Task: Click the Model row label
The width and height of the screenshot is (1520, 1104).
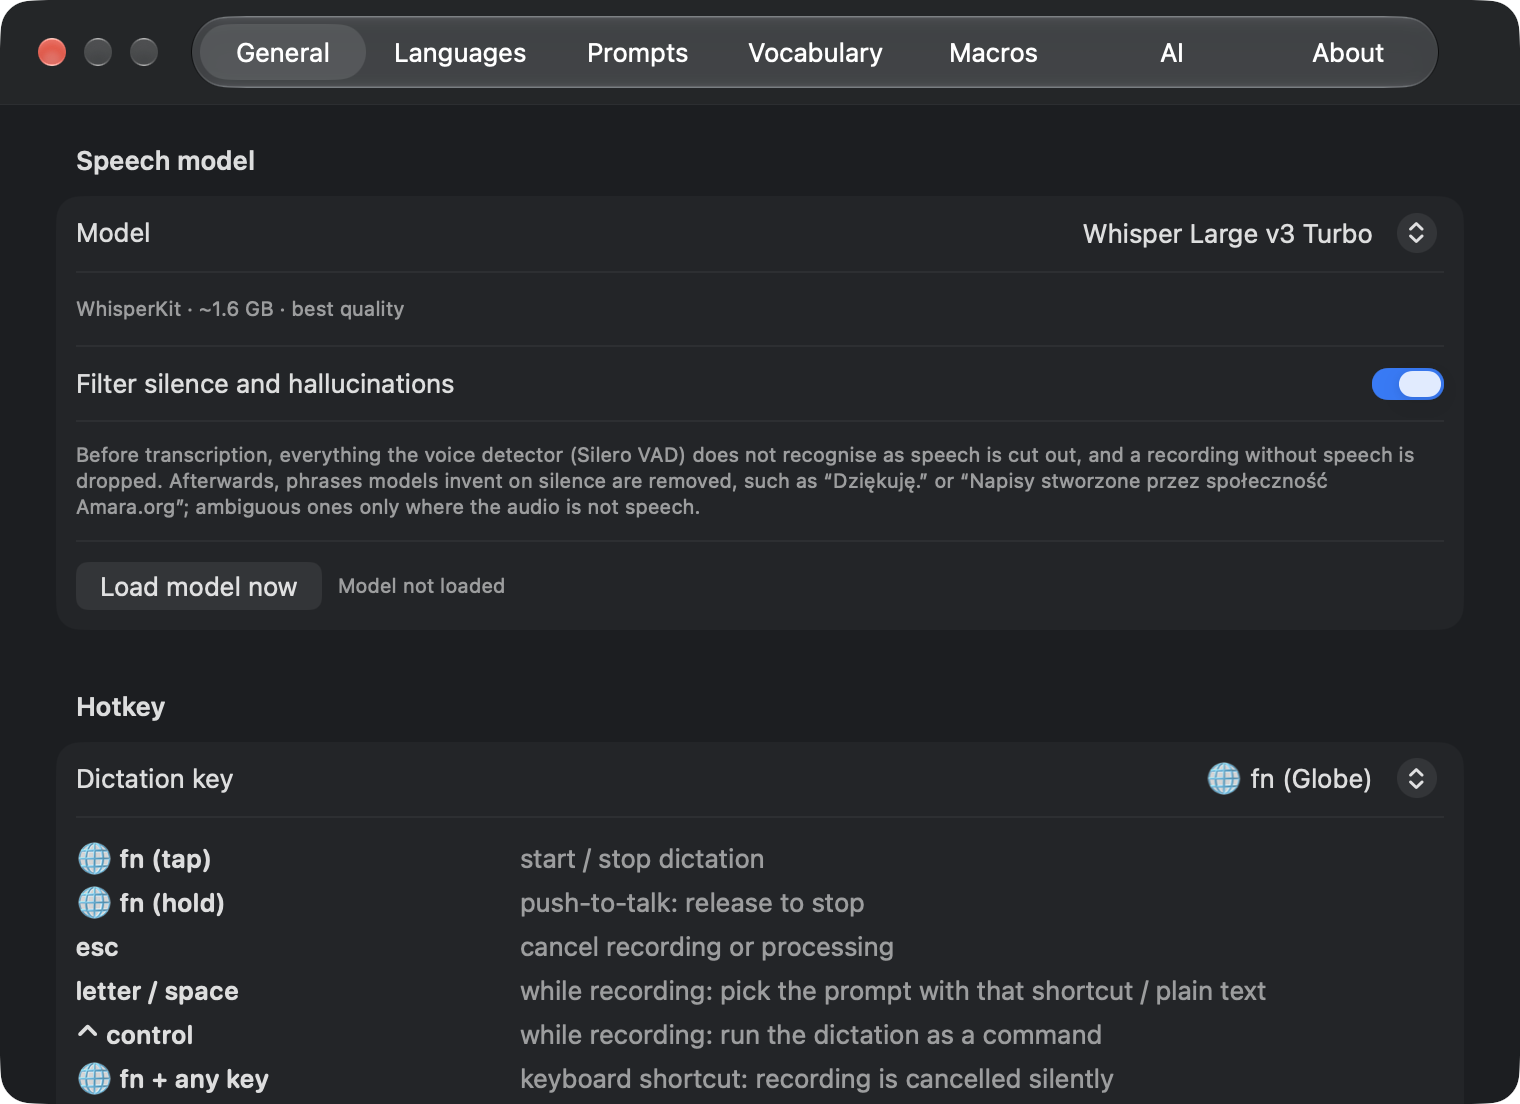Action: click(x=113, y=233)
